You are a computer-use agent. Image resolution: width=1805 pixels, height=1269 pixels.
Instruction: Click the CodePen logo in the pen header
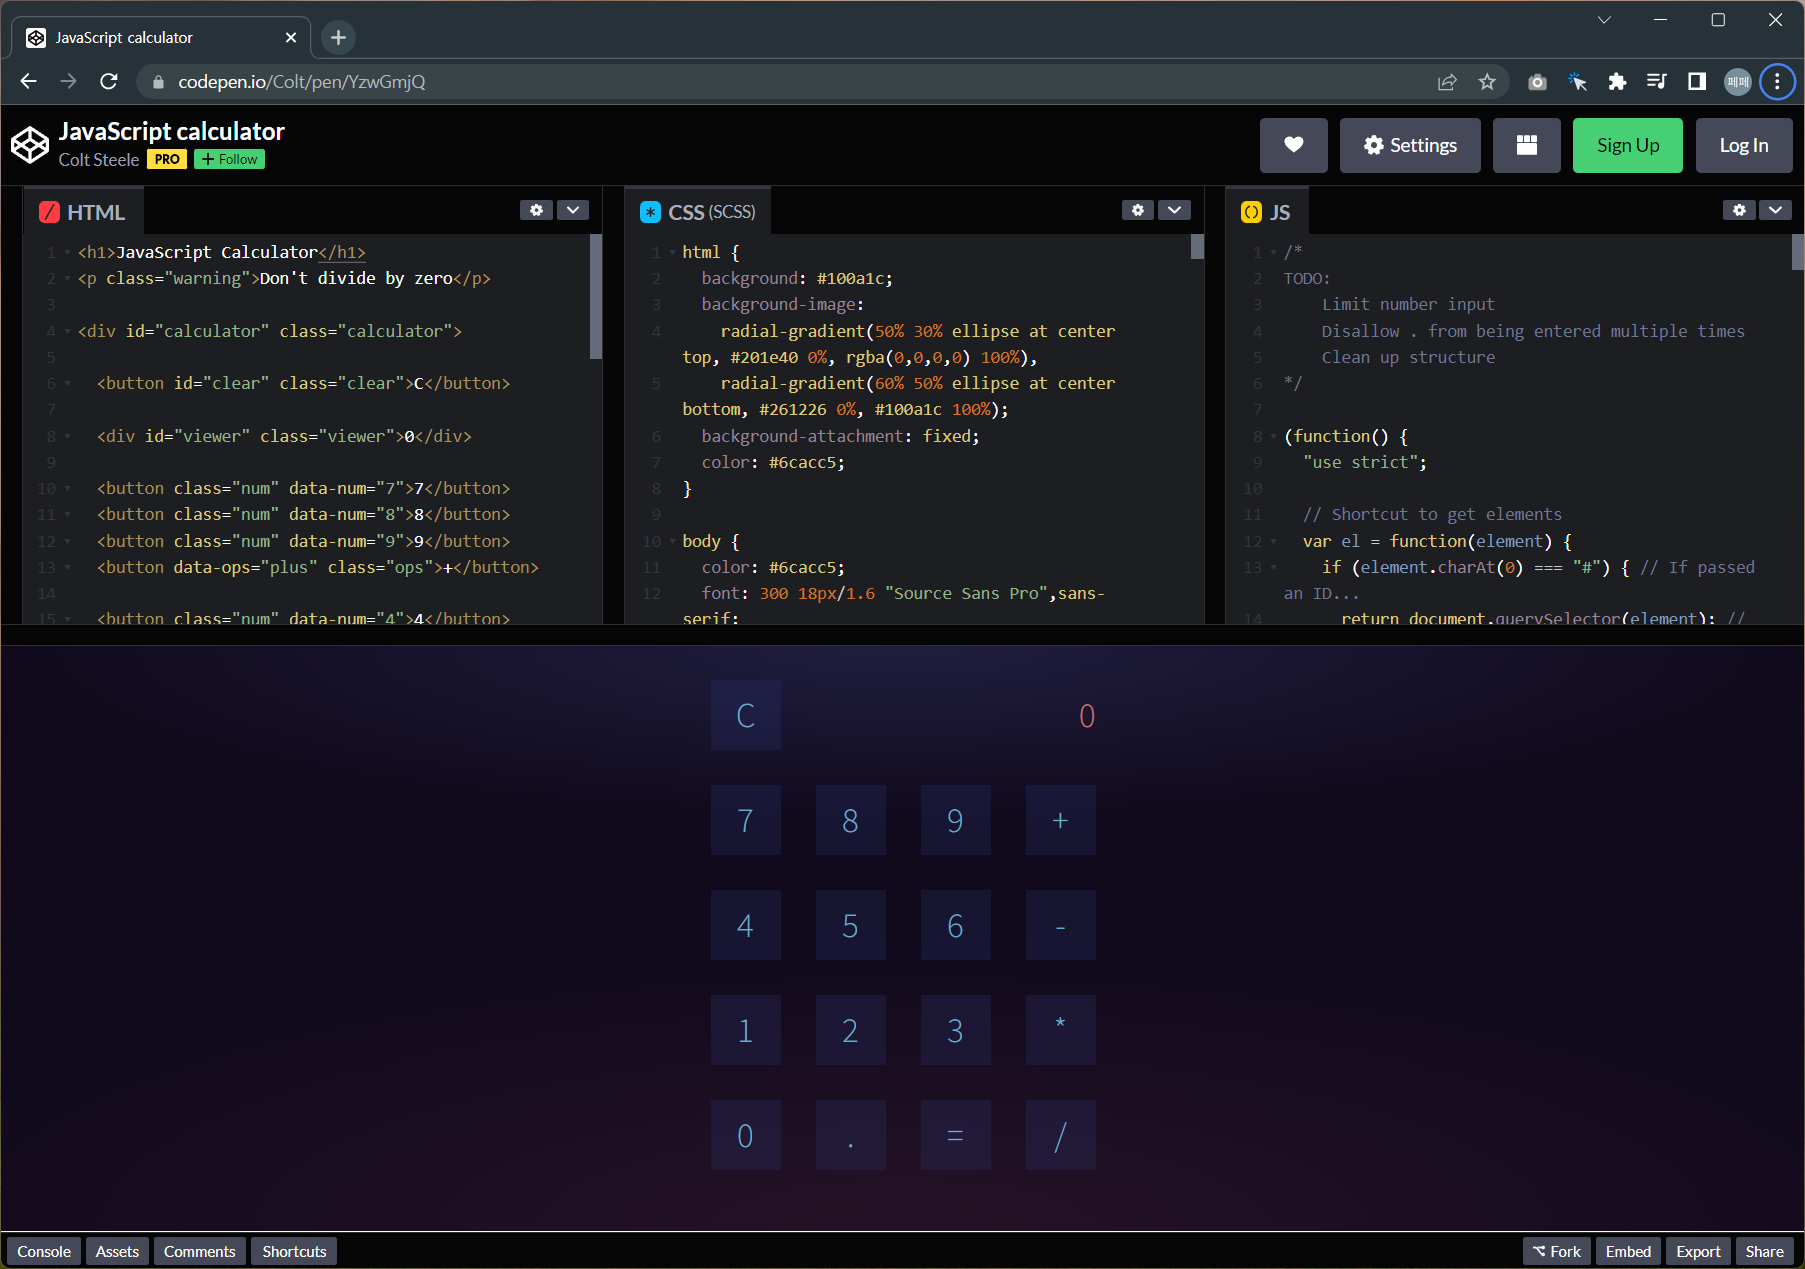[30, 145]
